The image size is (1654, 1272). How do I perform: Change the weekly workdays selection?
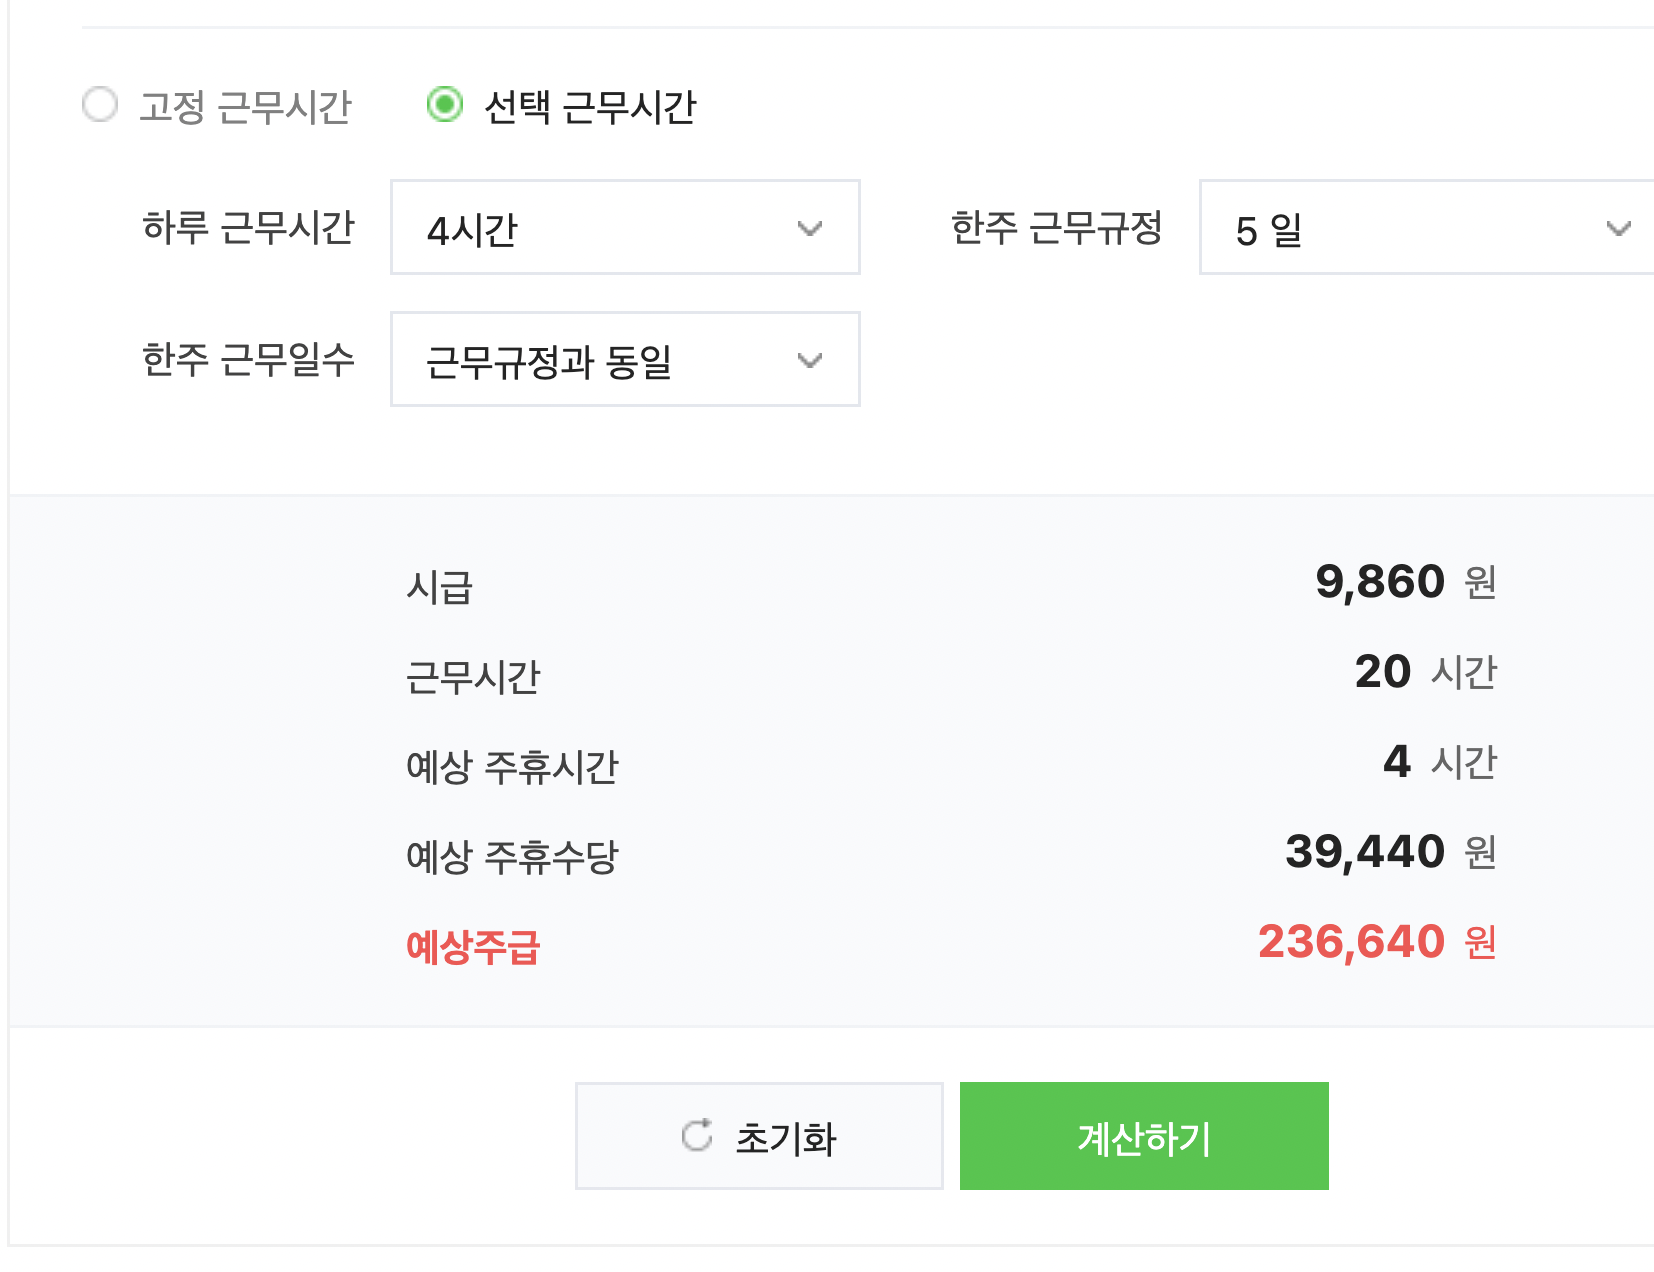624,360
